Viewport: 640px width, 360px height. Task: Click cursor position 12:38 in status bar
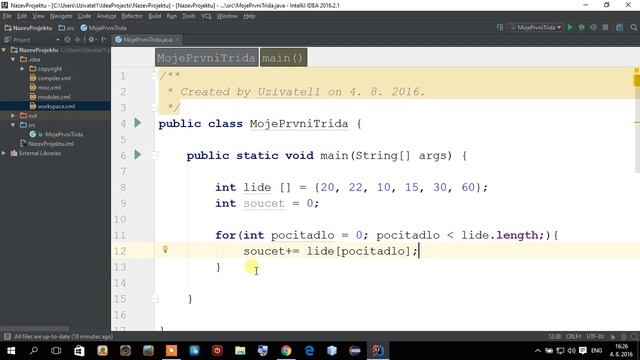[x=554, y=337]
